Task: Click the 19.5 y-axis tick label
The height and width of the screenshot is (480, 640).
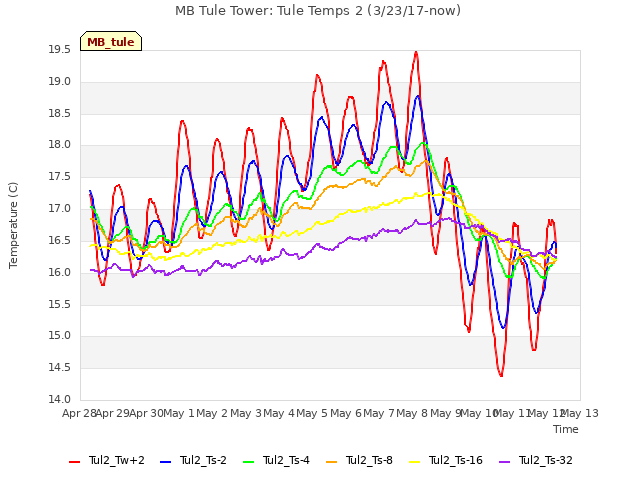Action: pos(60,50)
